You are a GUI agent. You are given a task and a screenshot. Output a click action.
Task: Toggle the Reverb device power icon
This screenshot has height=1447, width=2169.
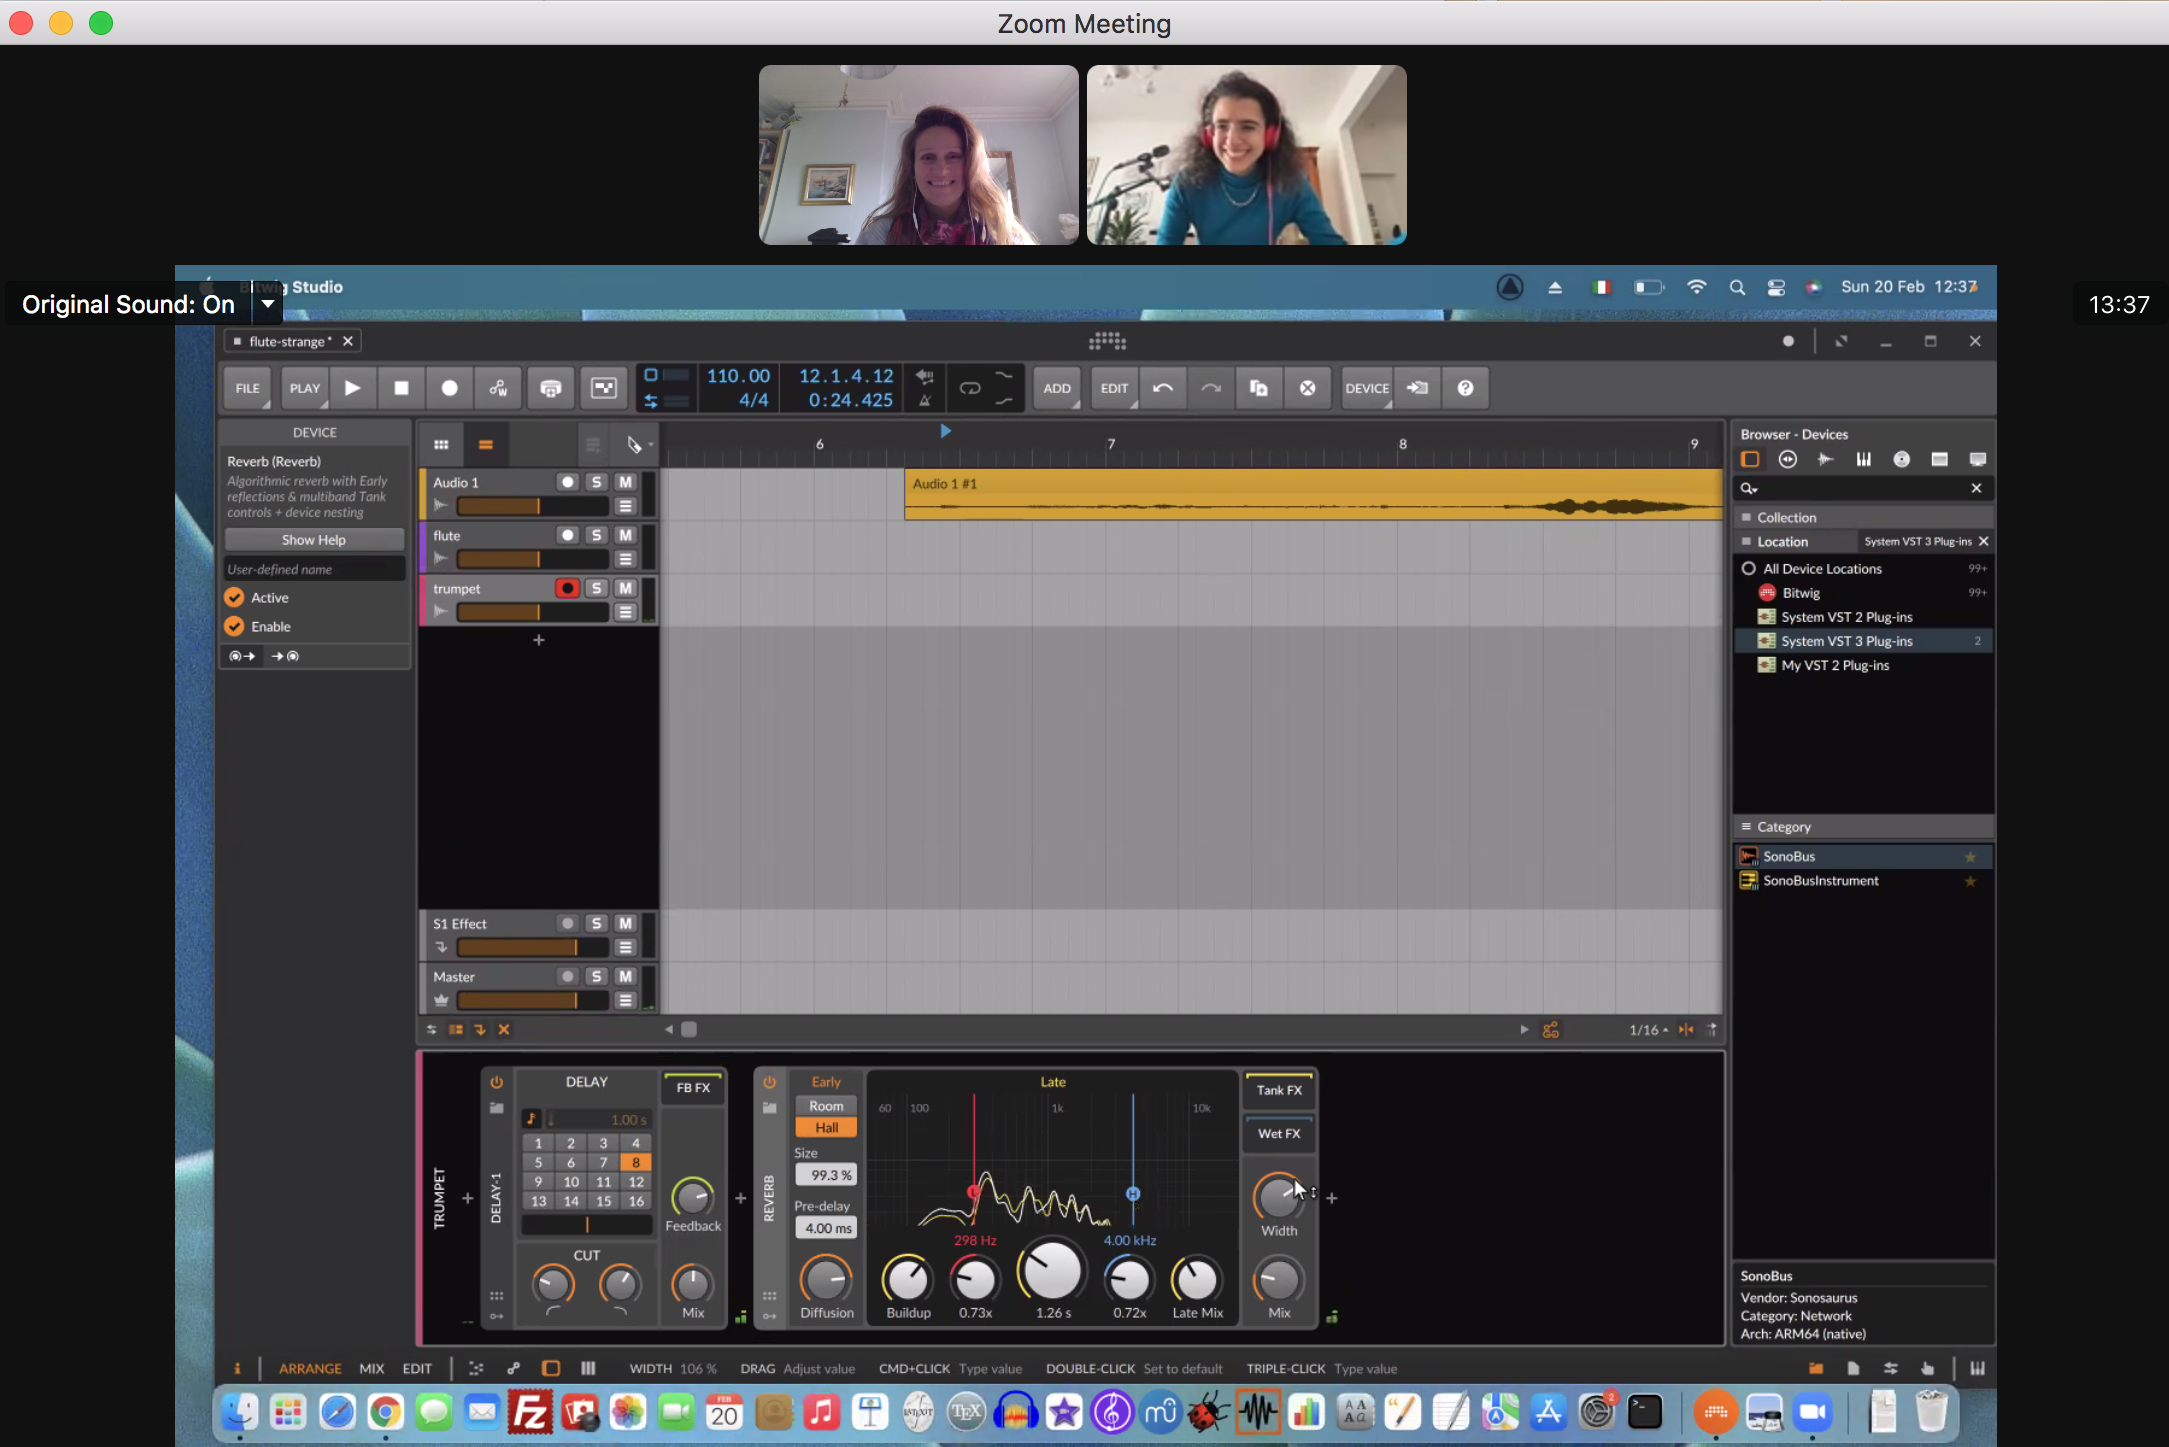point(769,1082)
